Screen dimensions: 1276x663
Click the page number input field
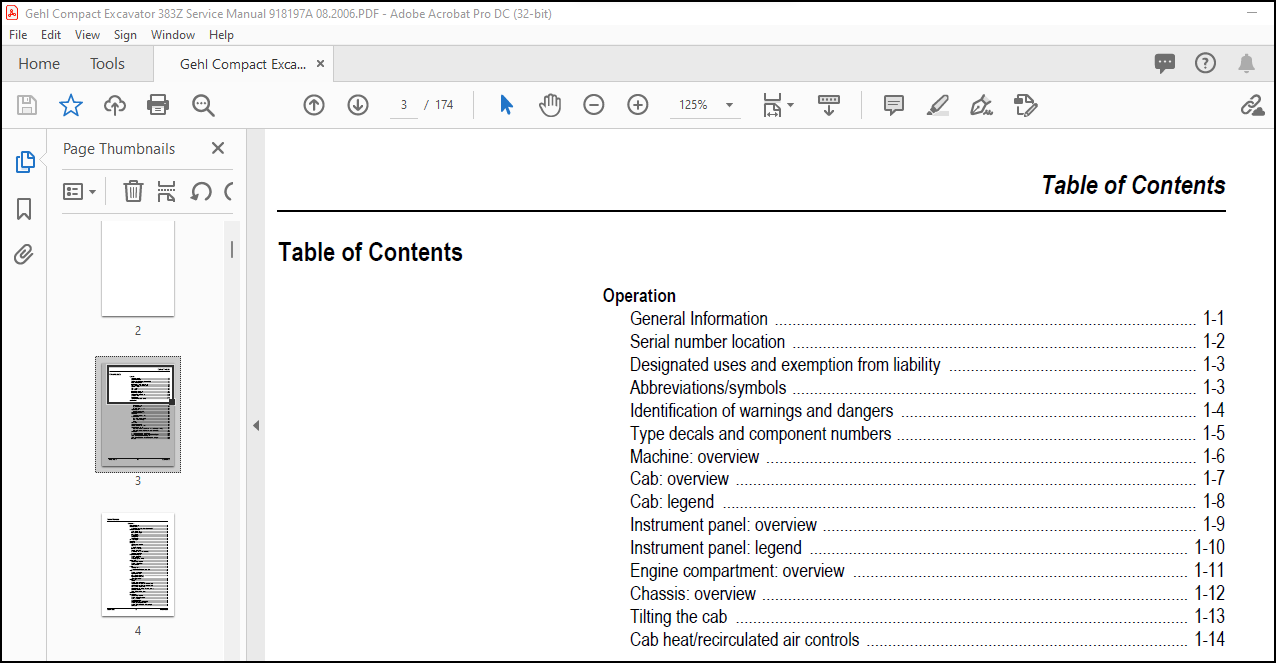404,105
